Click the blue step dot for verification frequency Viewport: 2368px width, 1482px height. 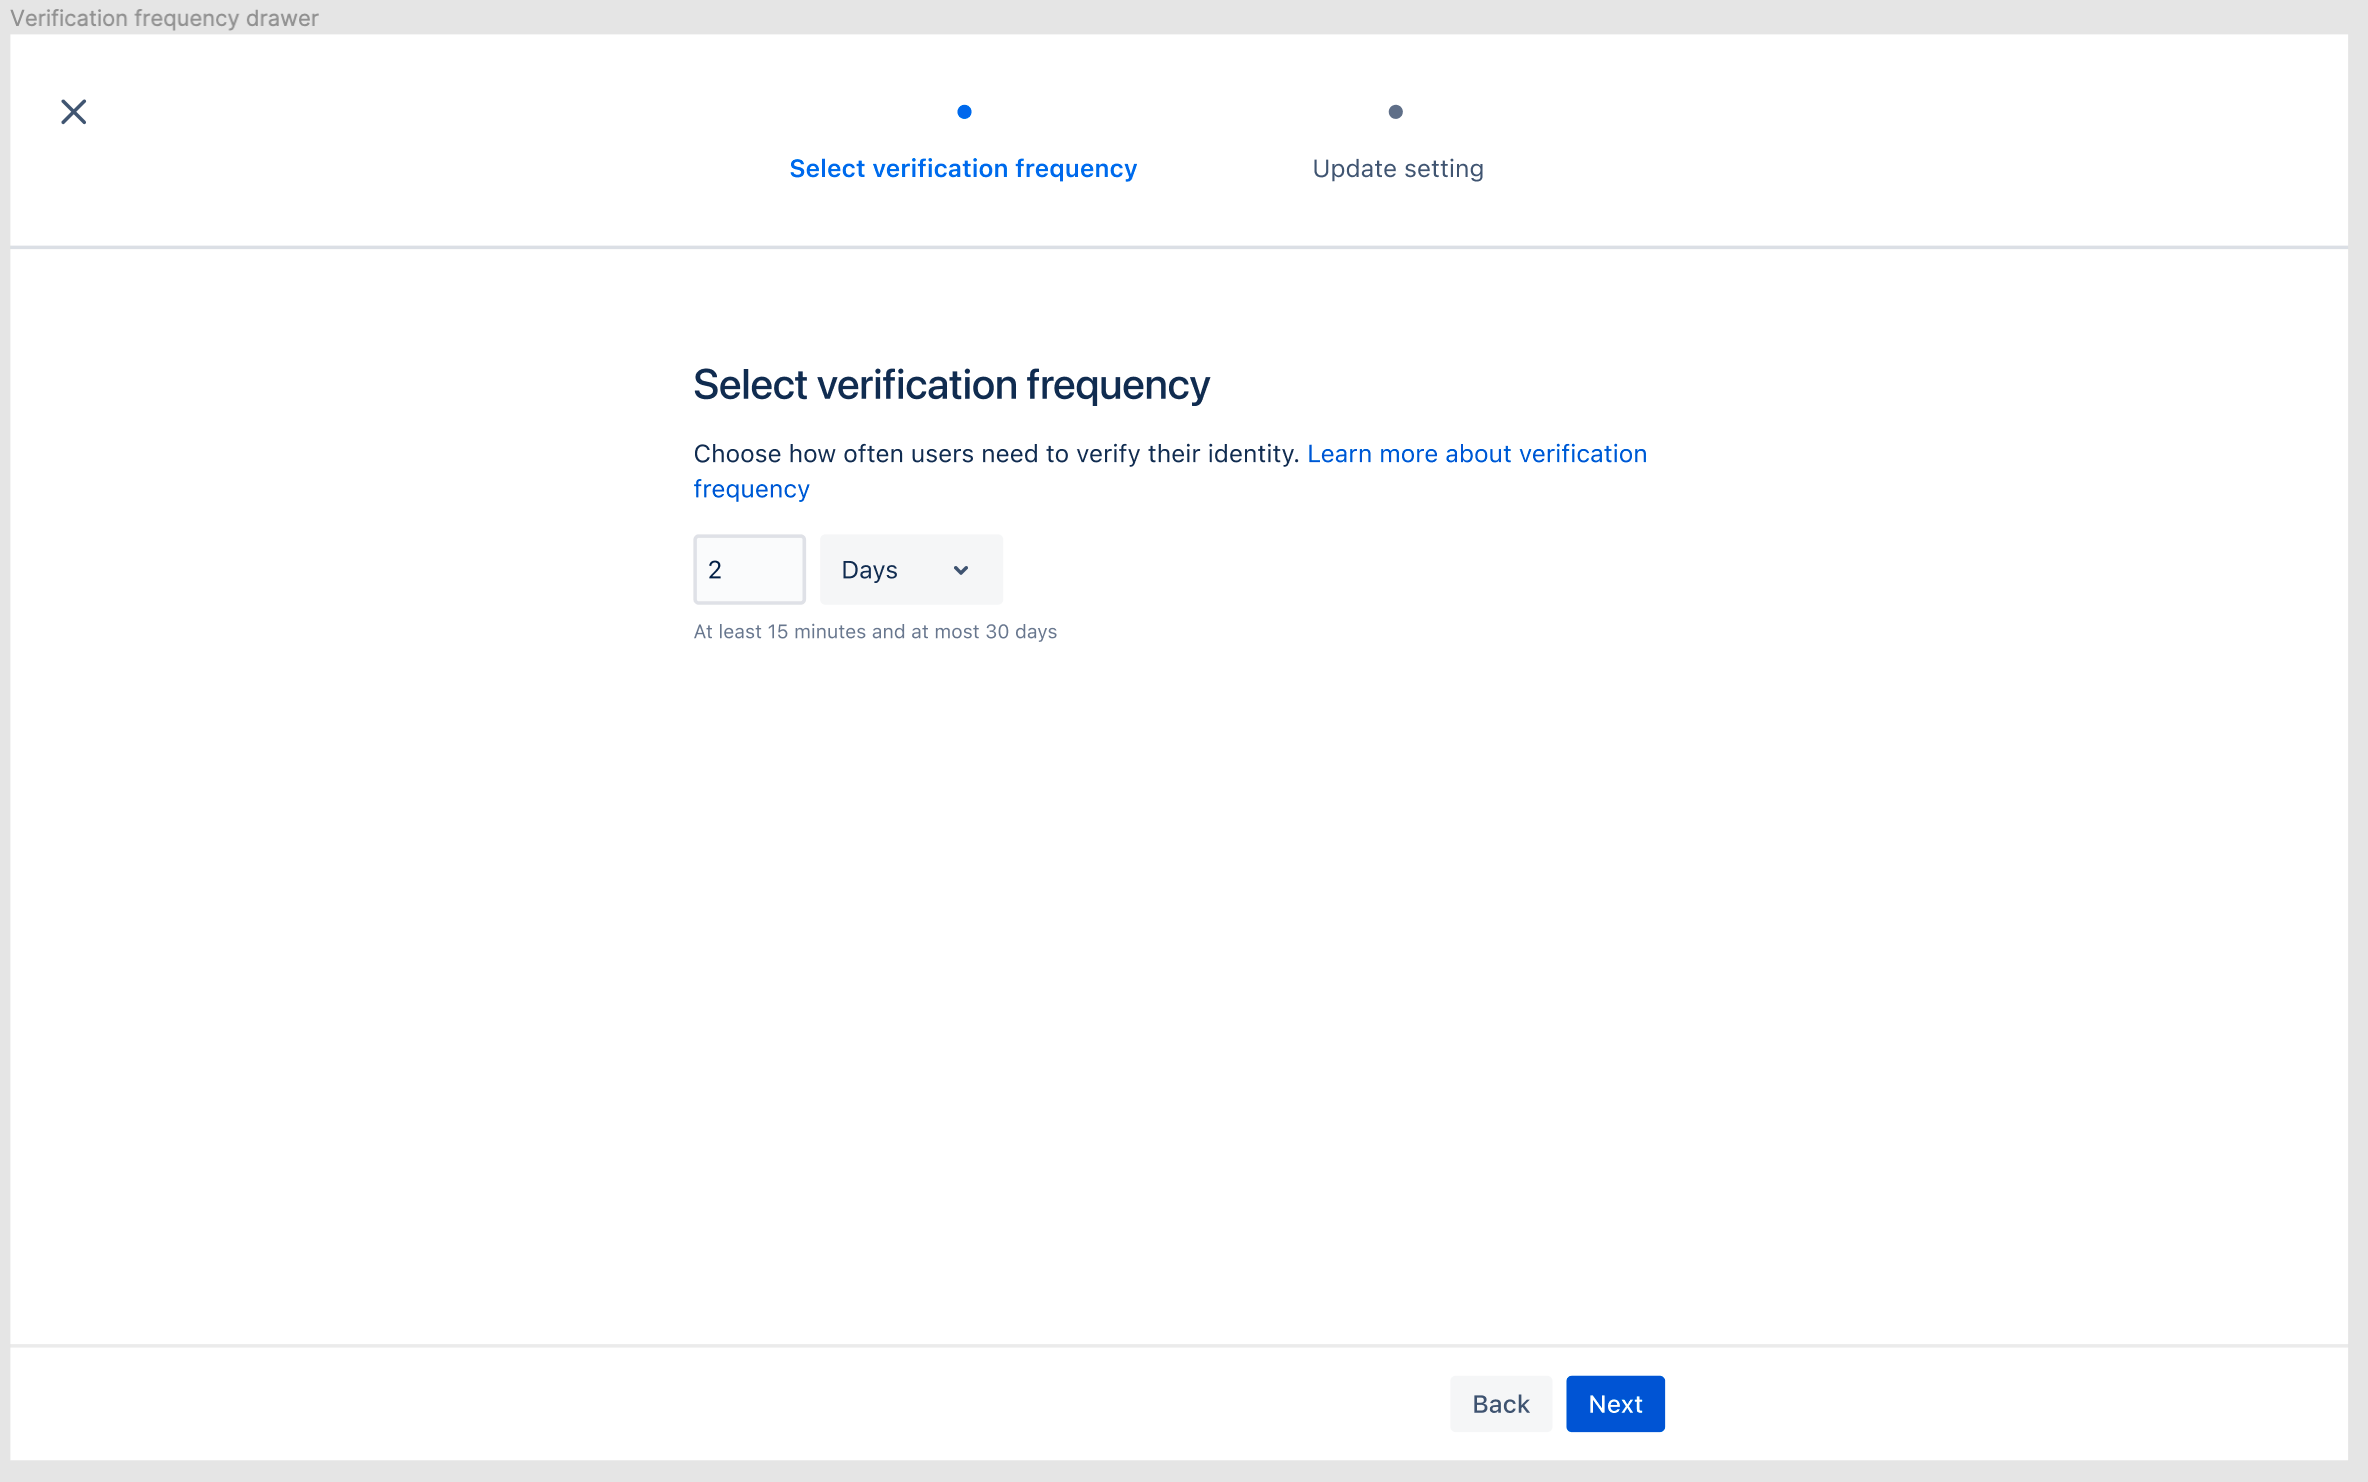pos(964,112)
